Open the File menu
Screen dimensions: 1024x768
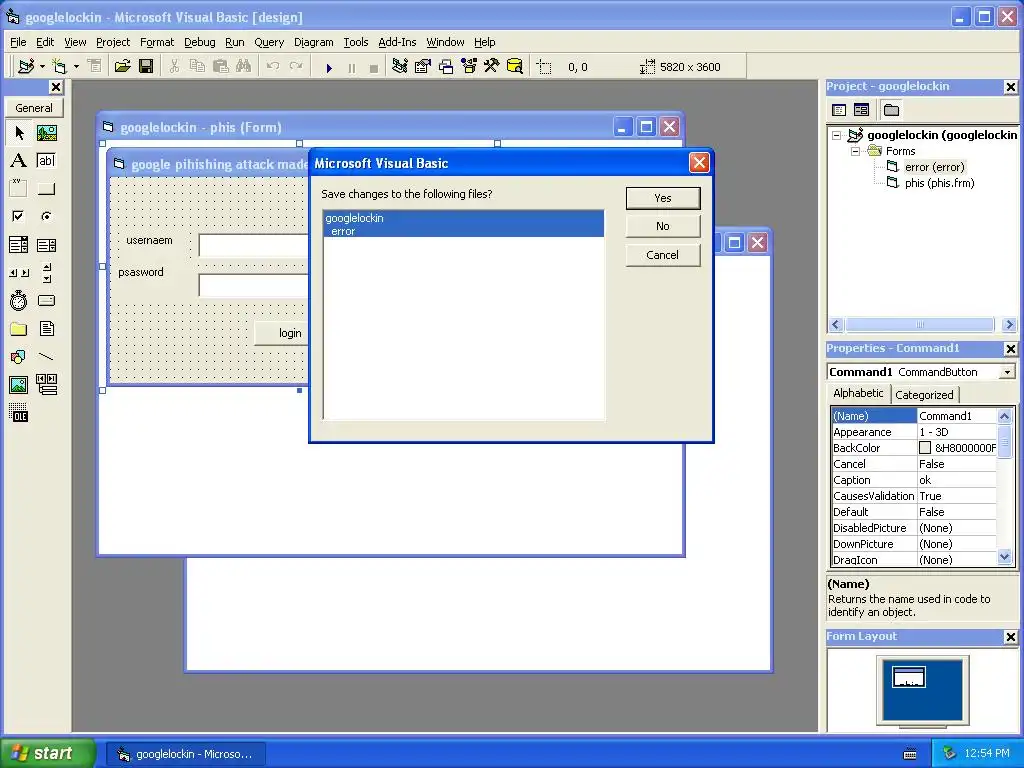(x=18, y=42)
